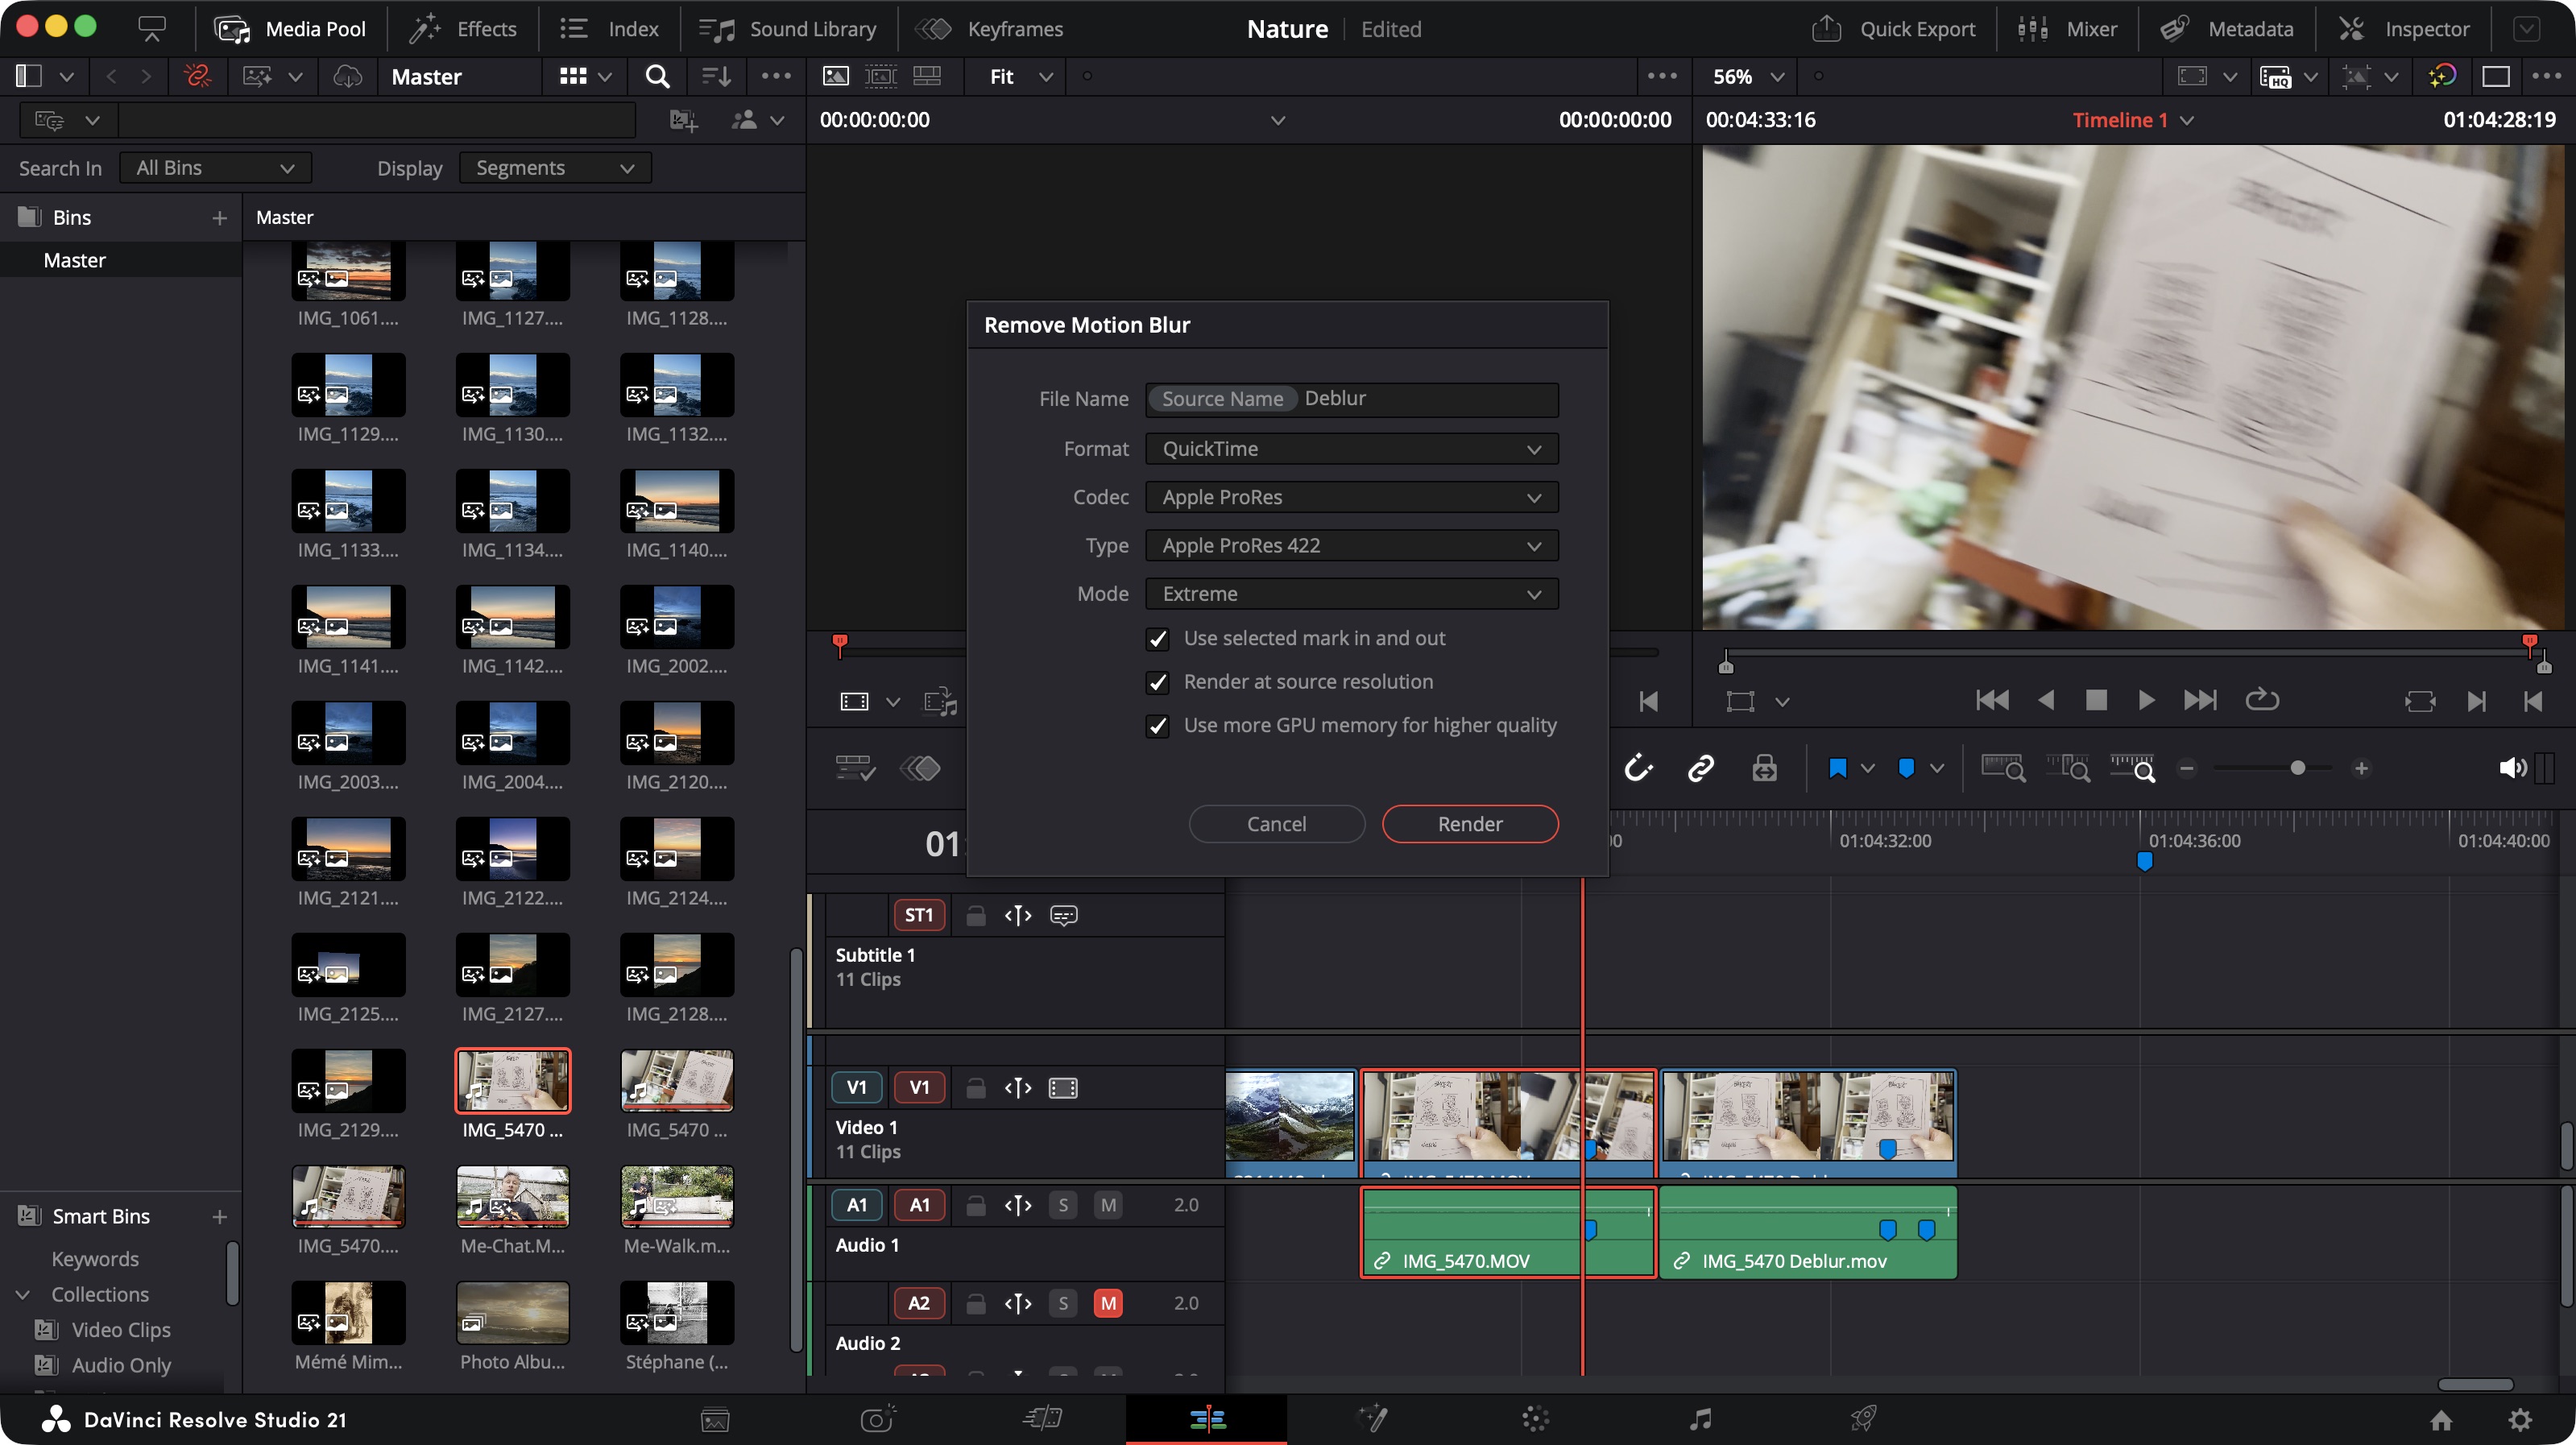
Task: Unmute the Audio 2 track M button
Action: click(x=1108, y=1303)
